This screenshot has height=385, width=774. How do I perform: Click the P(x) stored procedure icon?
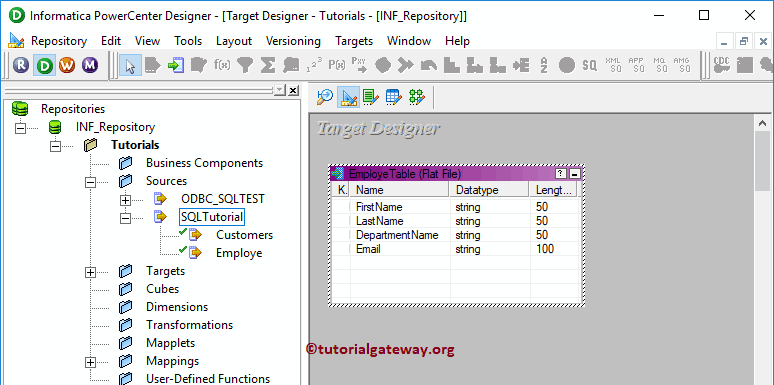337,65
